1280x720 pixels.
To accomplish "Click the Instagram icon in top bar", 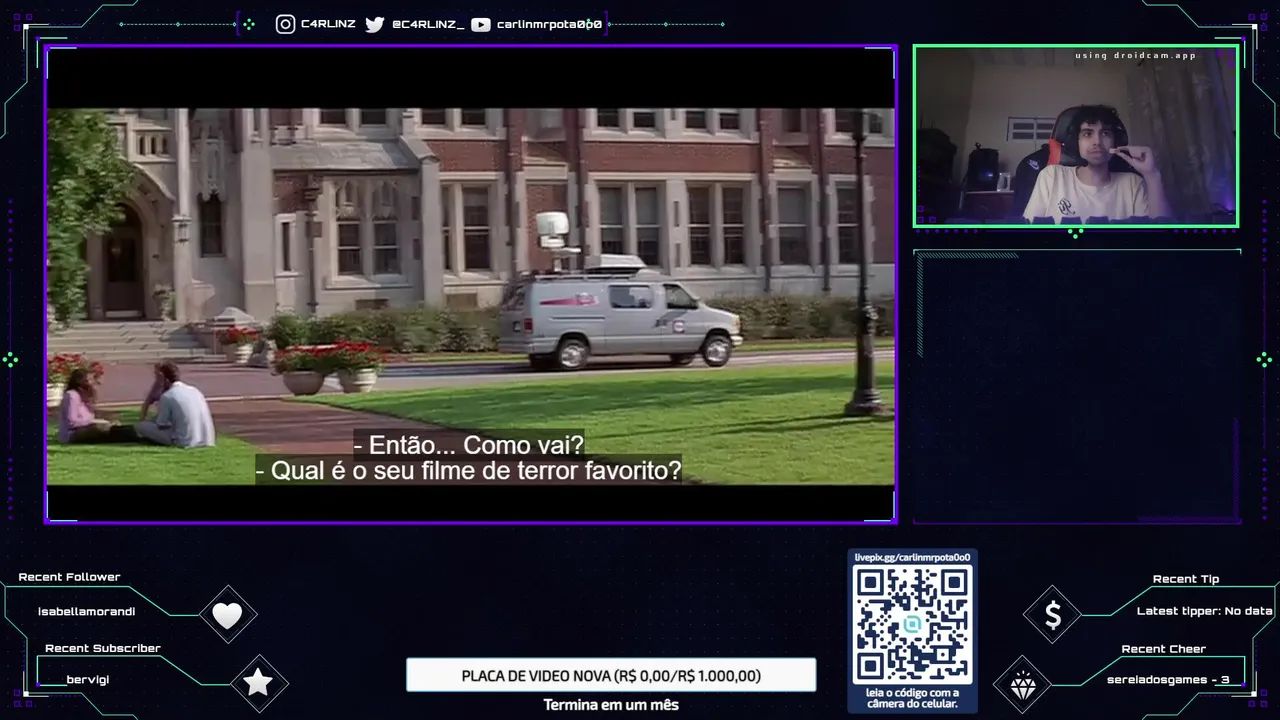I will click(285, 24).
